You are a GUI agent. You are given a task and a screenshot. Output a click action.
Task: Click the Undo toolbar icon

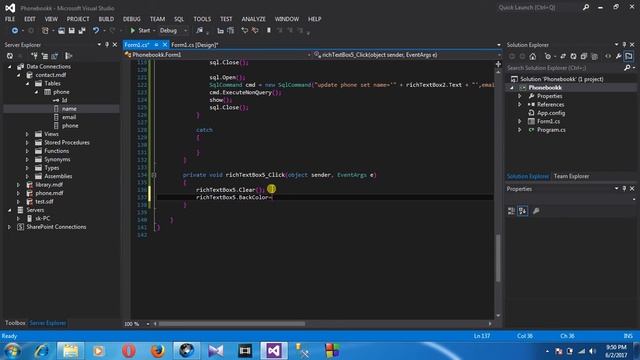click(96, 31)
